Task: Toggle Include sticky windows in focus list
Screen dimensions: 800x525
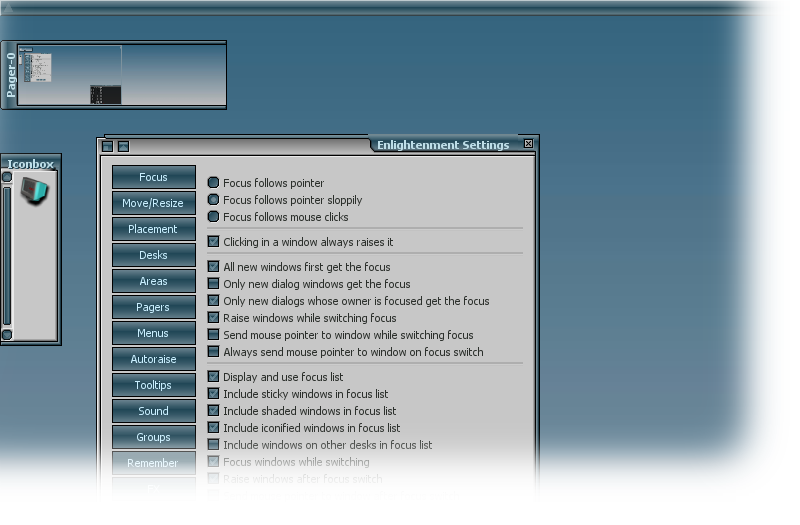Action: pos(213,393)
